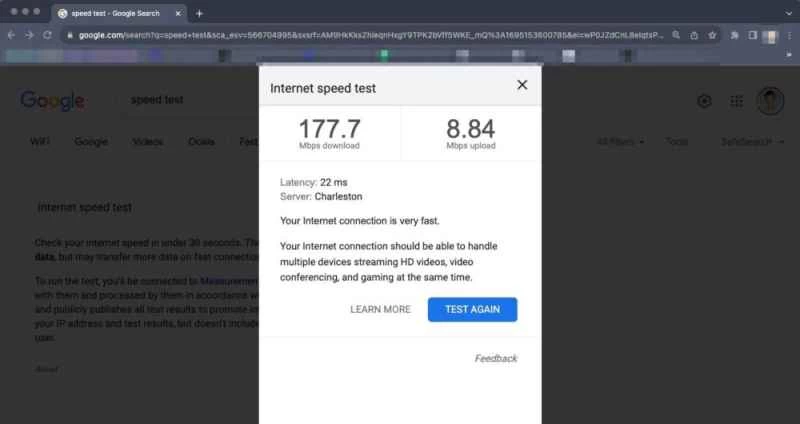Expand the All filters dropdown

tap(620, 142)
